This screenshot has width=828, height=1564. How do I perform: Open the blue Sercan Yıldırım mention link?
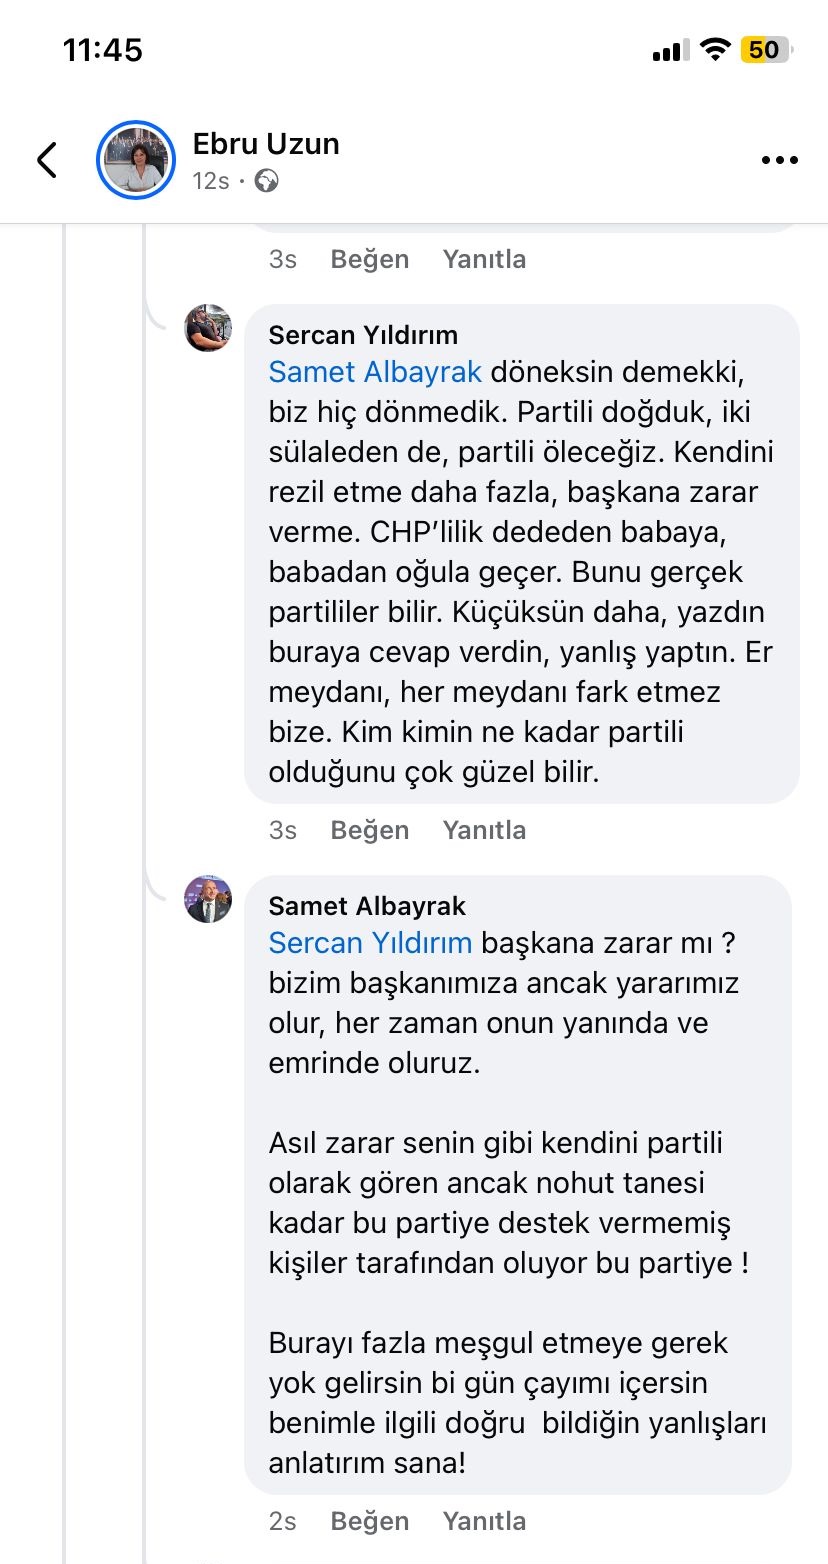370,943
